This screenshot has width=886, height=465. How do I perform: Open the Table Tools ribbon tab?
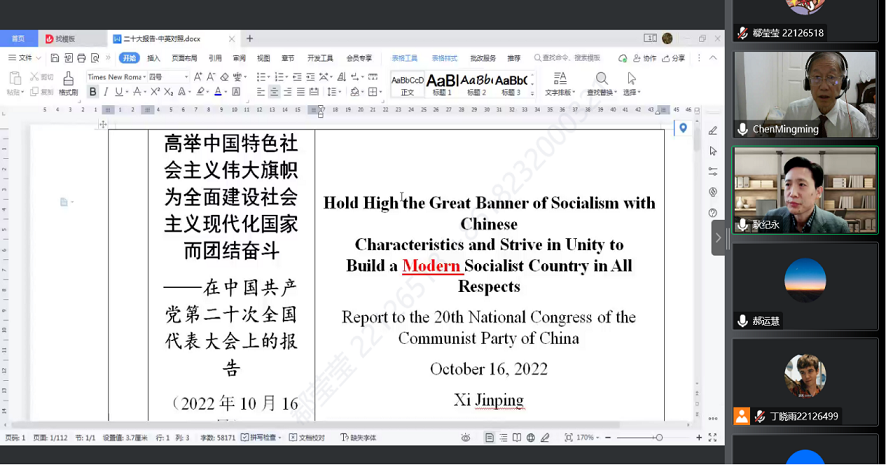(x=405, y=58)
